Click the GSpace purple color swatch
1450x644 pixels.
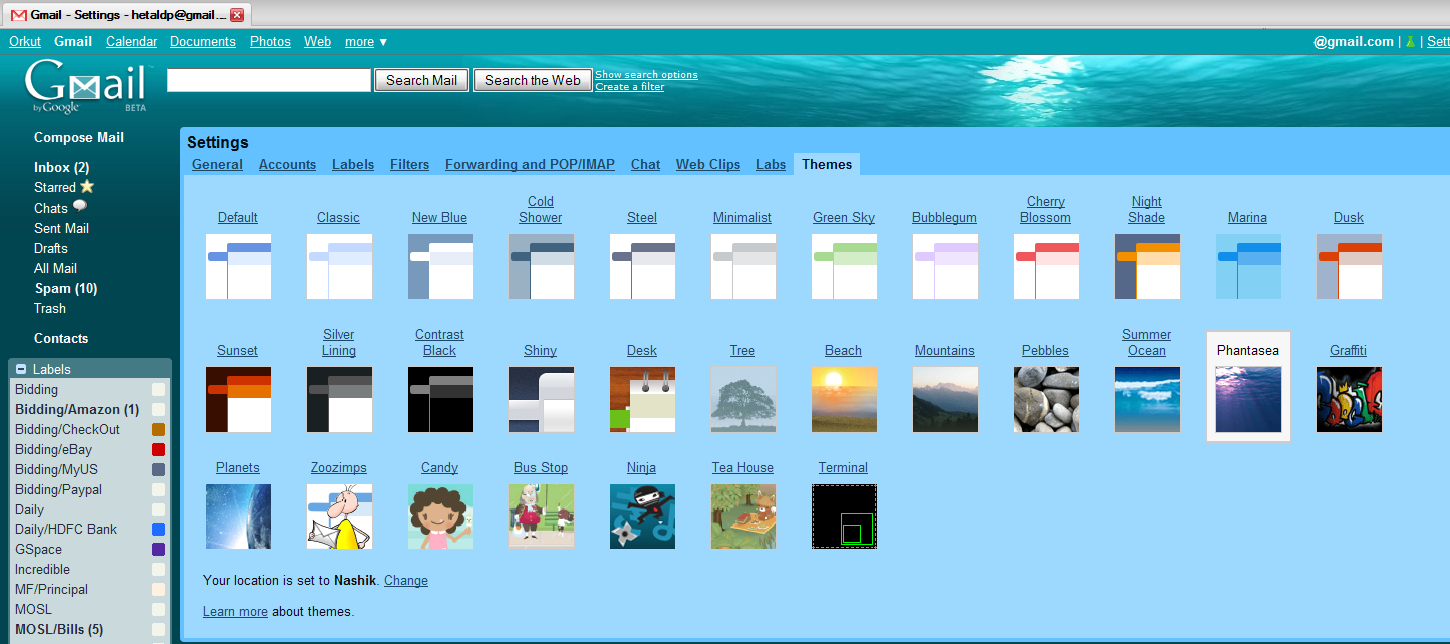coord(158,550)
